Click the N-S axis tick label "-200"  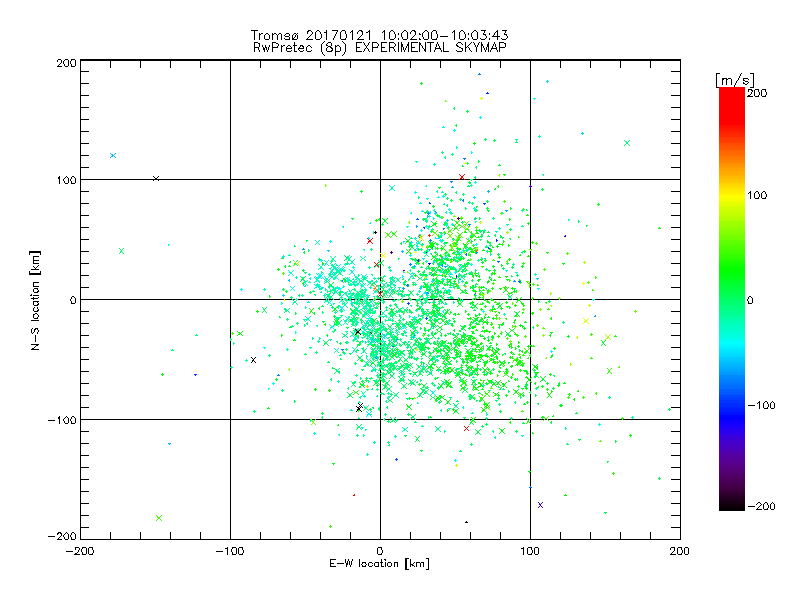click(x=62, y=536)
